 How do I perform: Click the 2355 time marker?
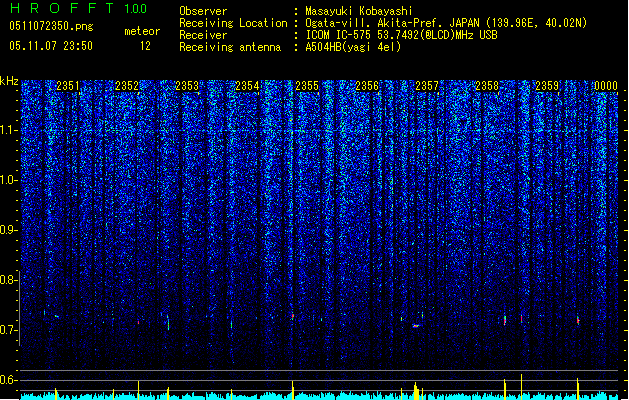(x=307, y=86)
